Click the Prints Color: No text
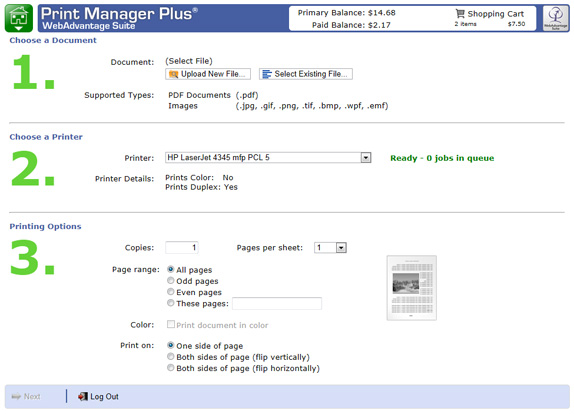The image size is (574, 414). pyautogui.click(x=199, y=178)
